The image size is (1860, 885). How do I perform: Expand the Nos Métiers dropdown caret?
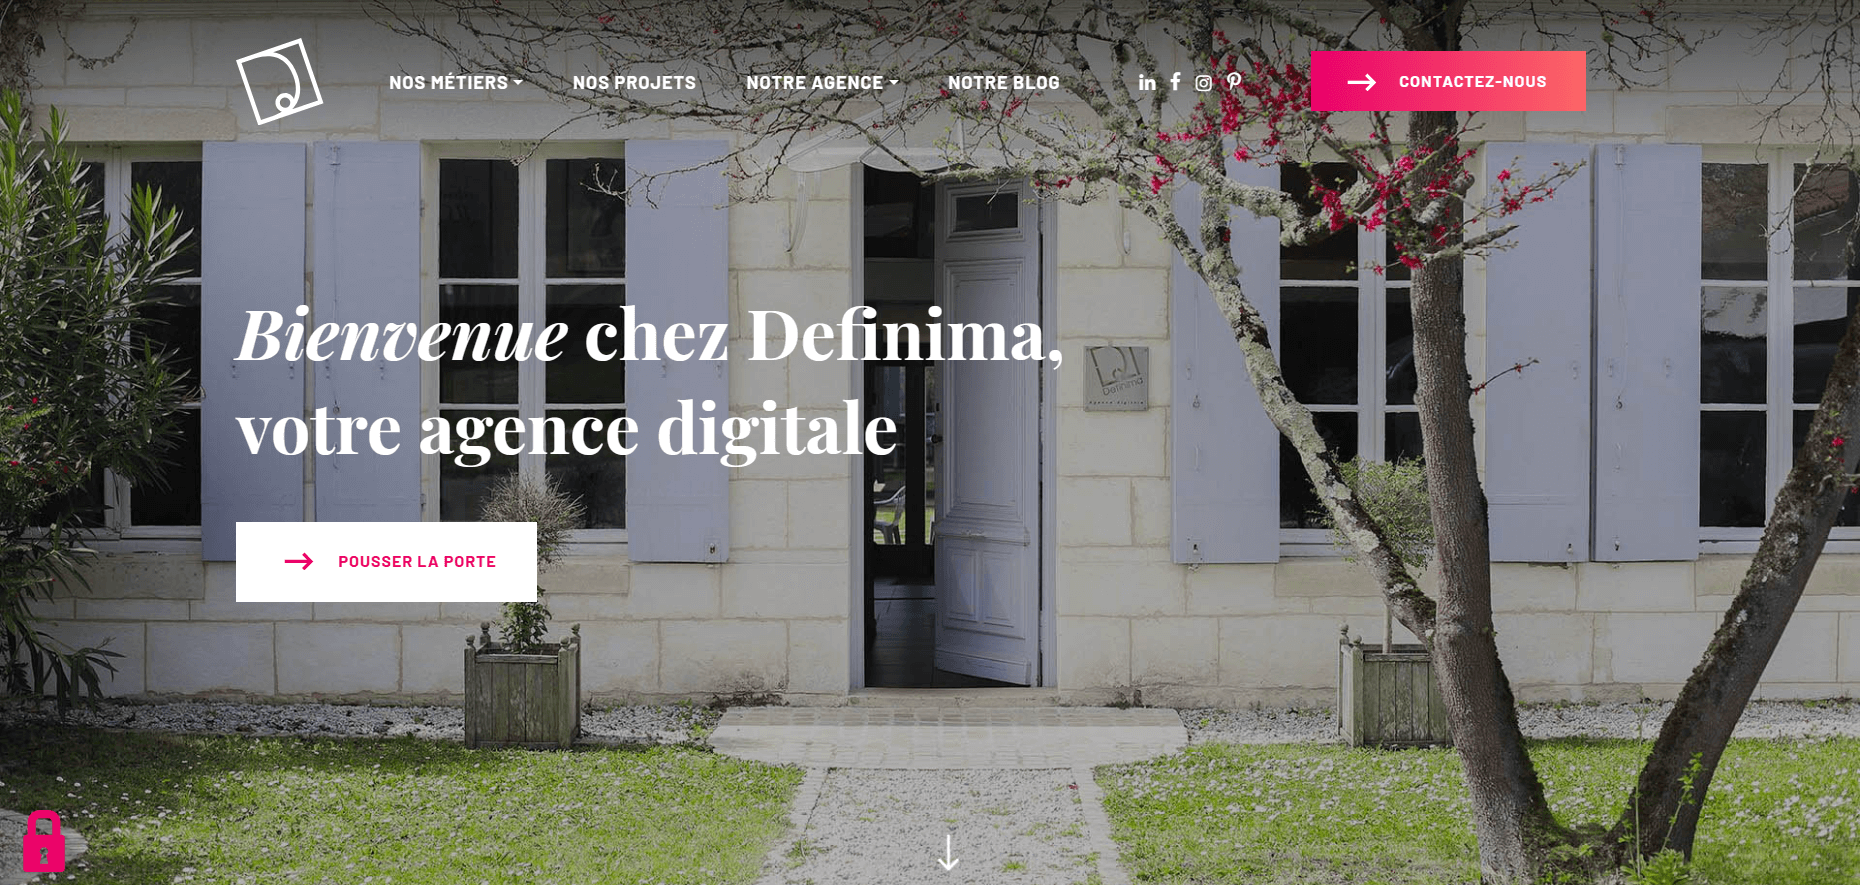point(518,83)
